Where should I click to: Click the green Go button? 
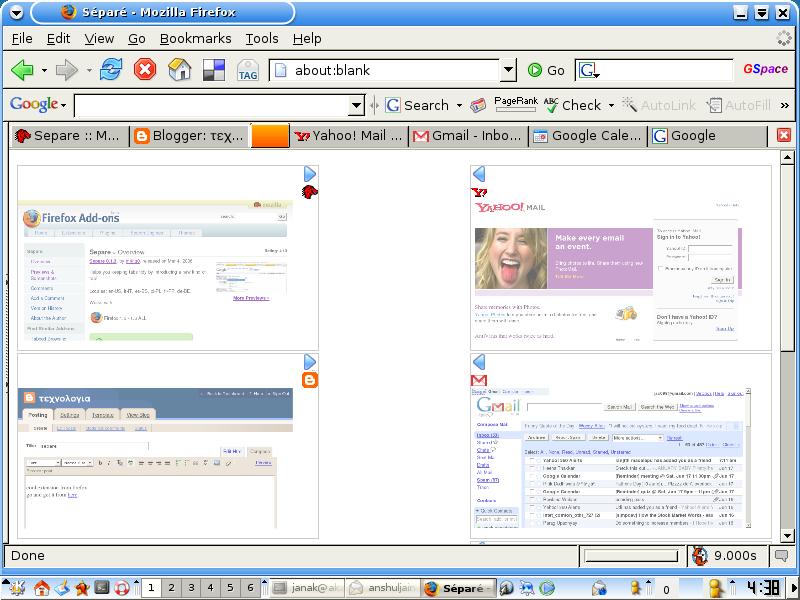pos(546,70)
